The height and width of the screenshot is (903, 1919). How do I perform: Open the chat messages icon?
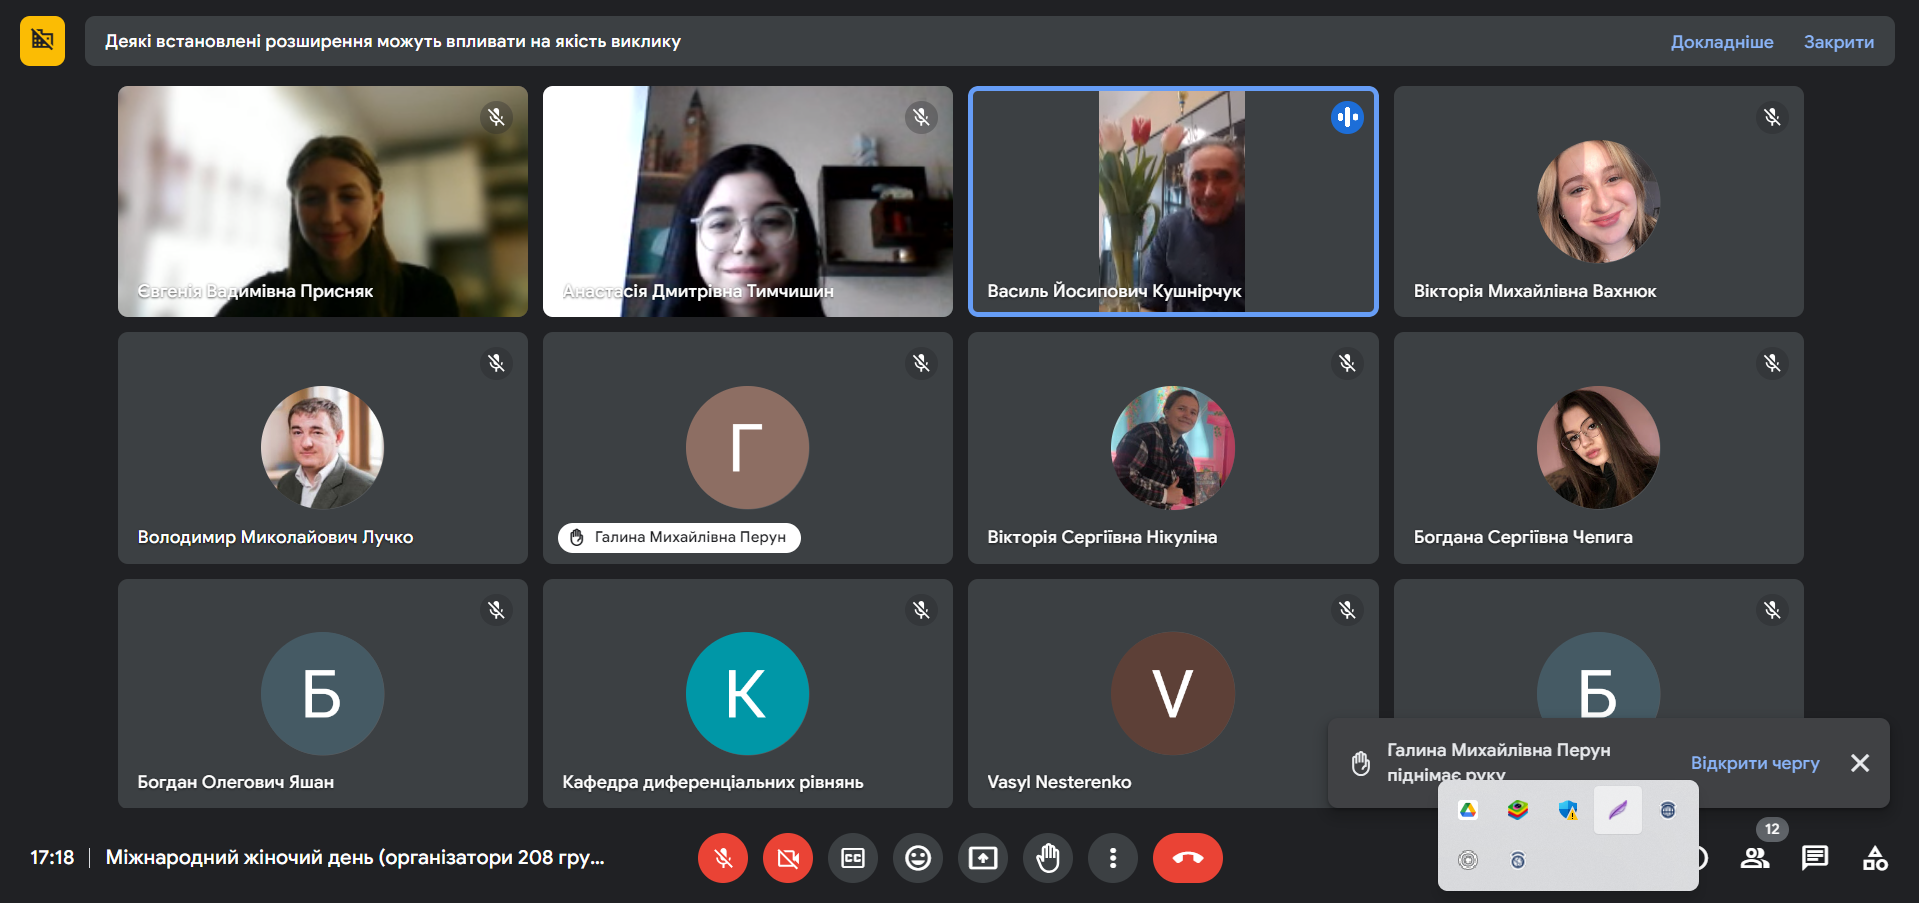pyautogui.click(x=1815, y=858)
